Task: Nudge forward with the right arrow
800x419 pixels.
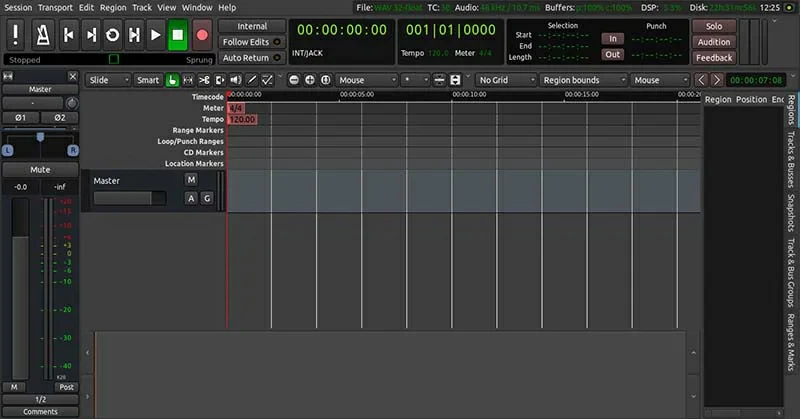Action: pyautogui.click(x=717, y=80)
